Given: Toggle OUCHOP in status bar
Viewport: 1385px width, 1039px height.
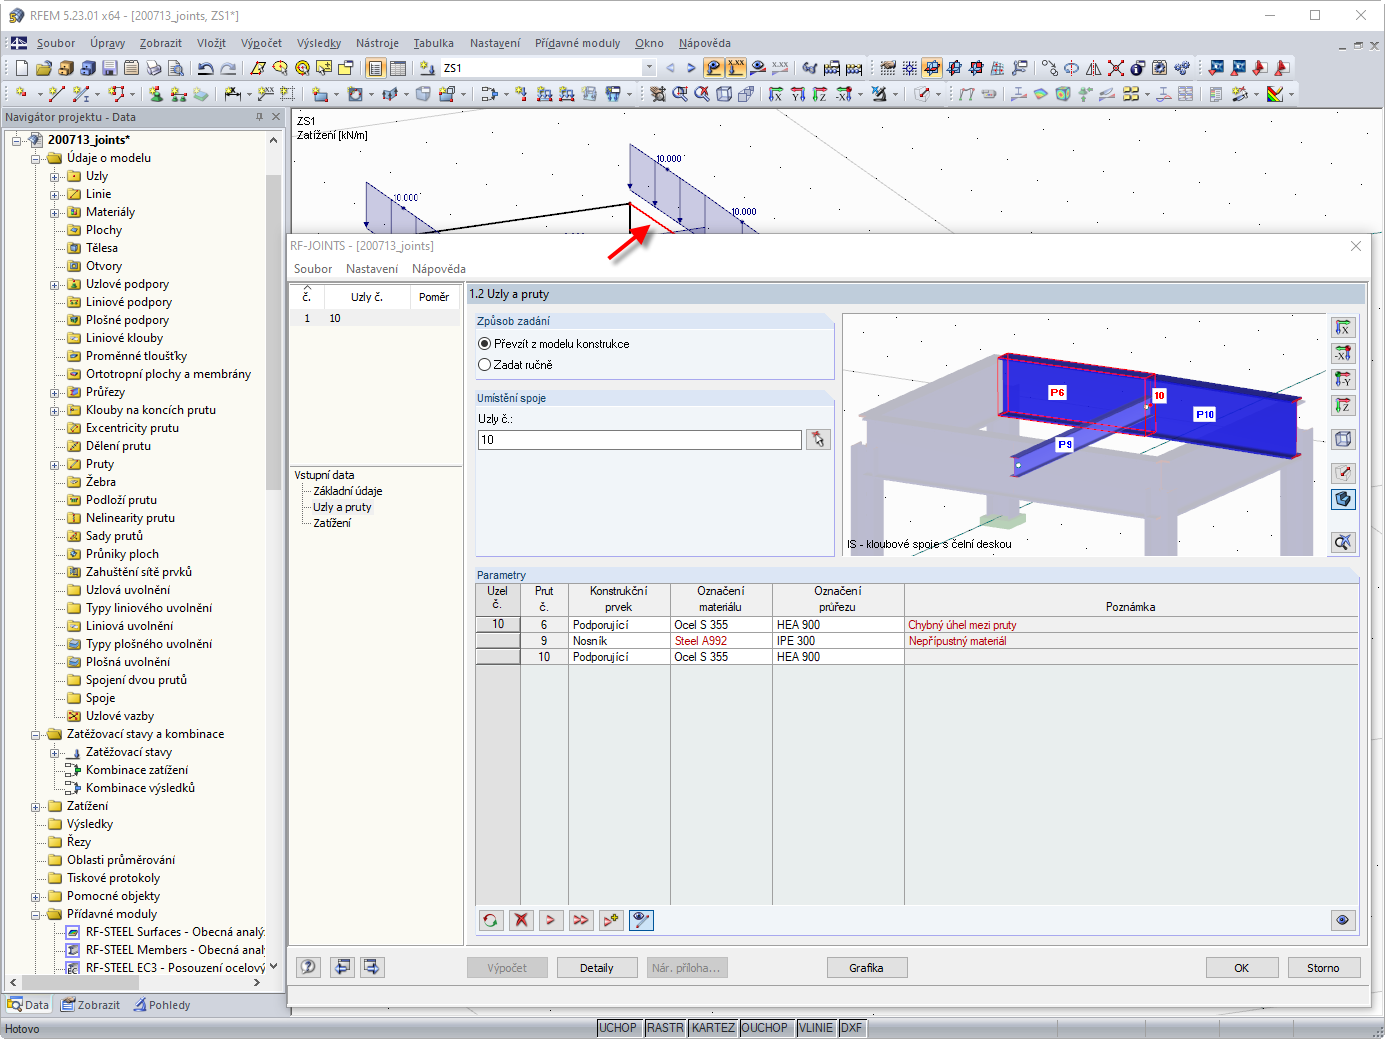Looking at the screenshot, I should 765,1028.
